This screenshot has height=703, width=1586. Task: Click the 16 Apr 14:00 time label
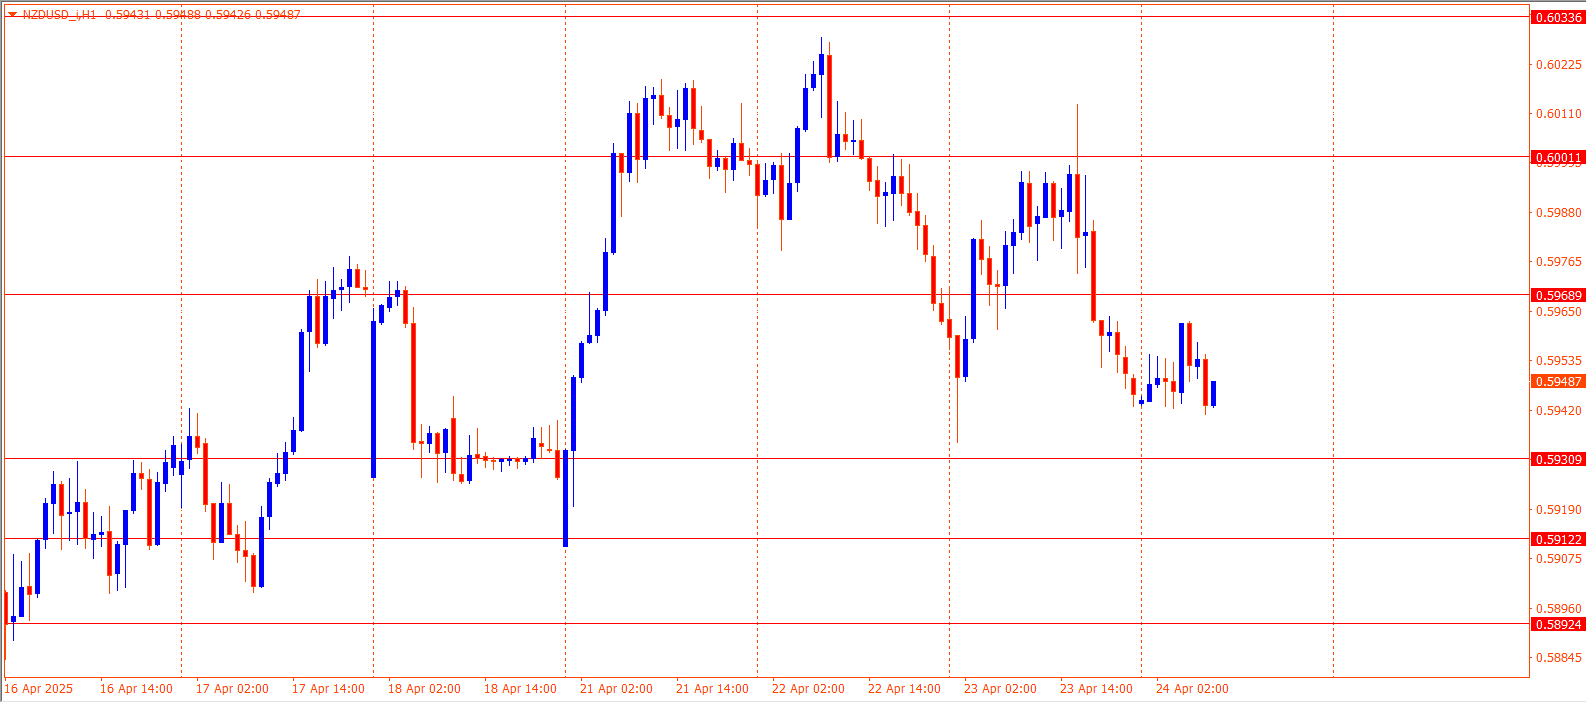pos(136,689)
